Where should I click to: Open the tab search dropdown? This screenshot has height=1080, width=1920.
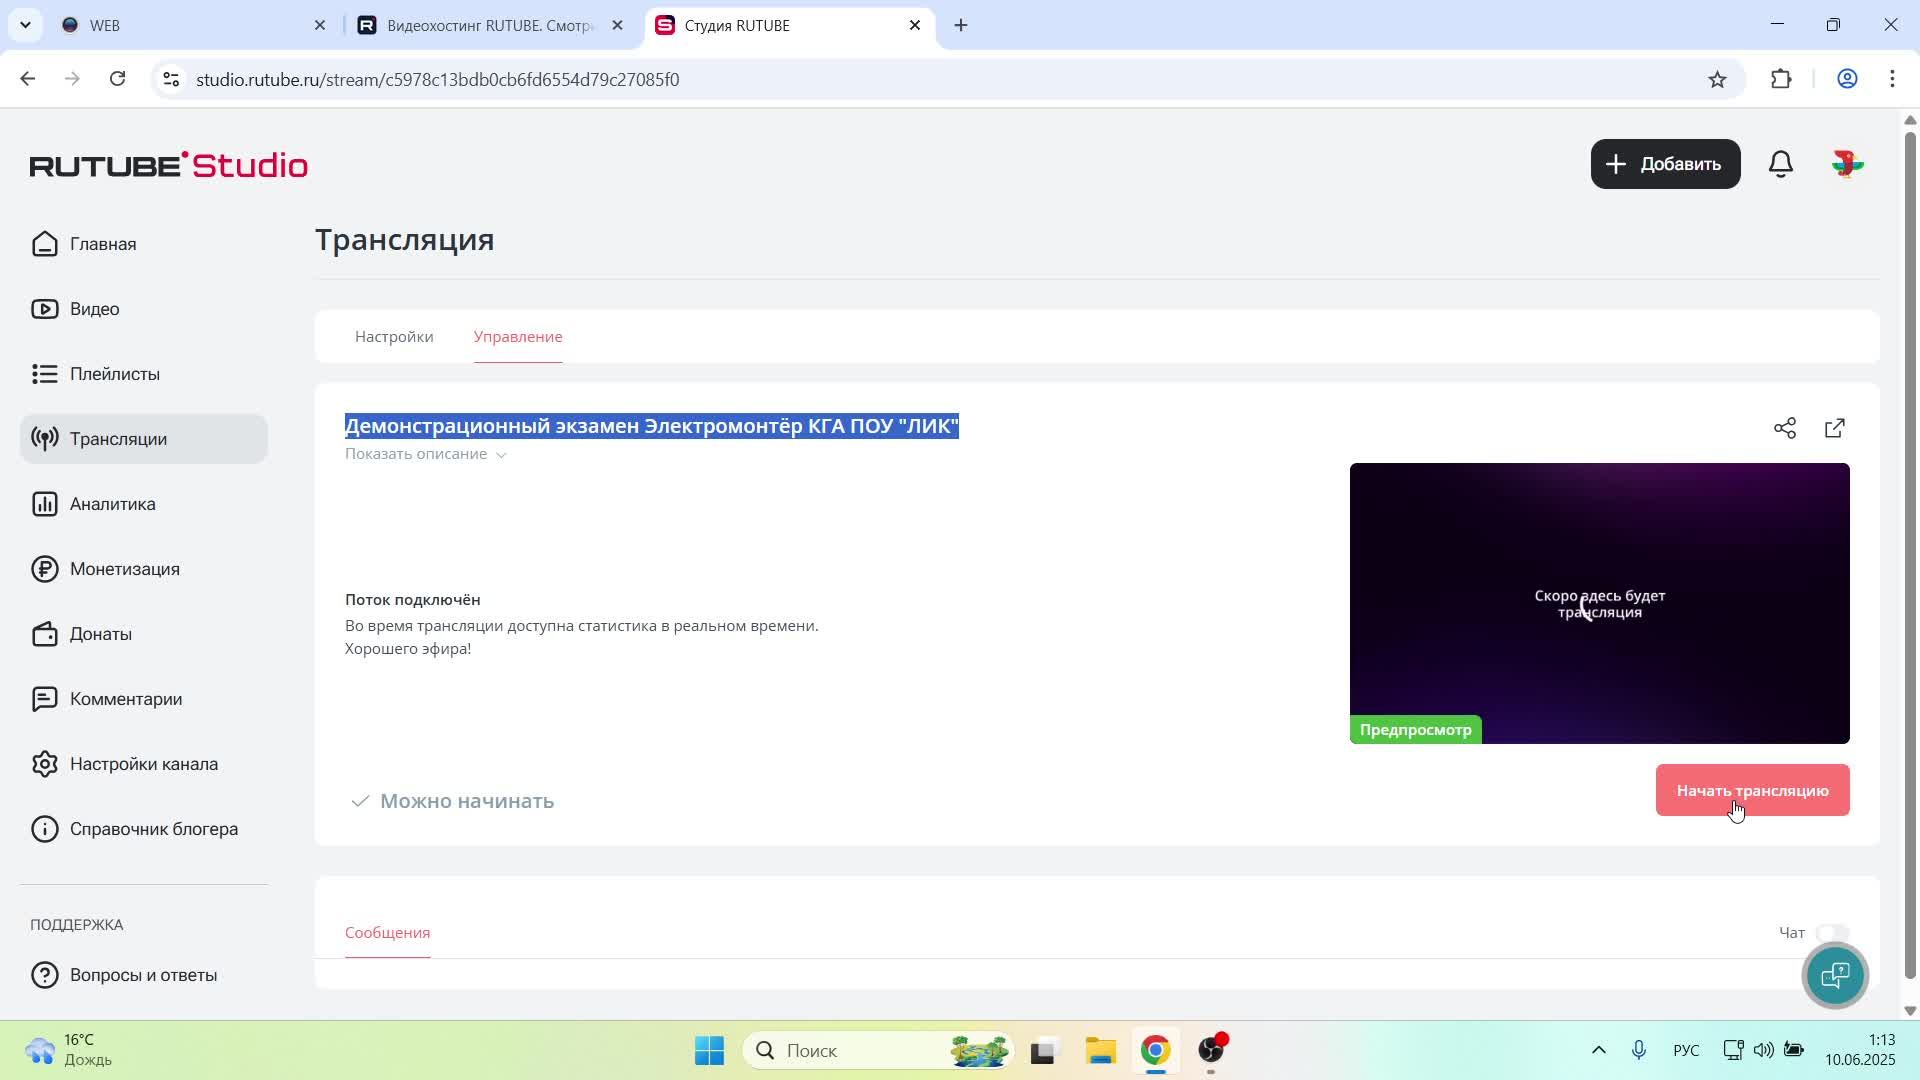point(25,25)
